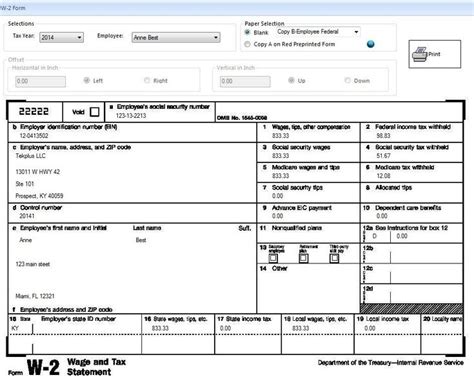
Task: Click employee street 123 main street
Action: coord(33,264)
